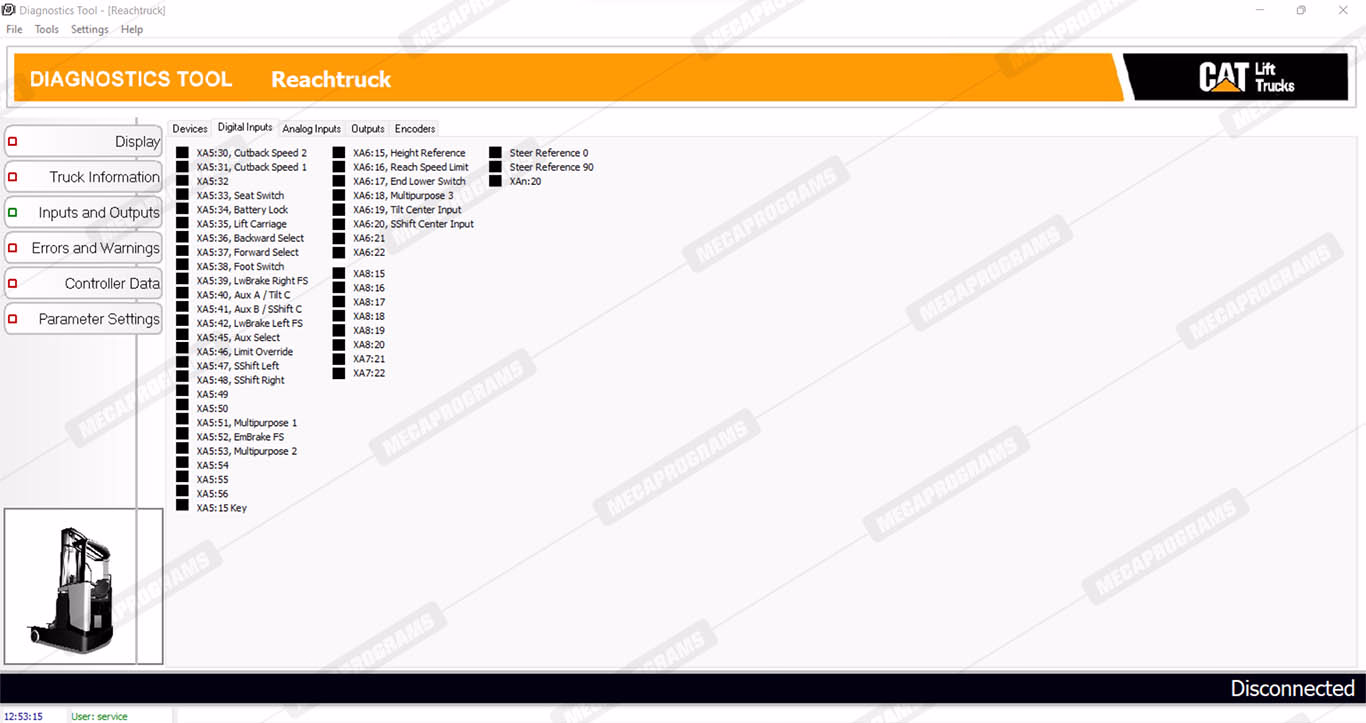The height and width of the screenshot is (723, 1366).
Task: Click the XA5:48, SShift Right label
Action: 240,380
